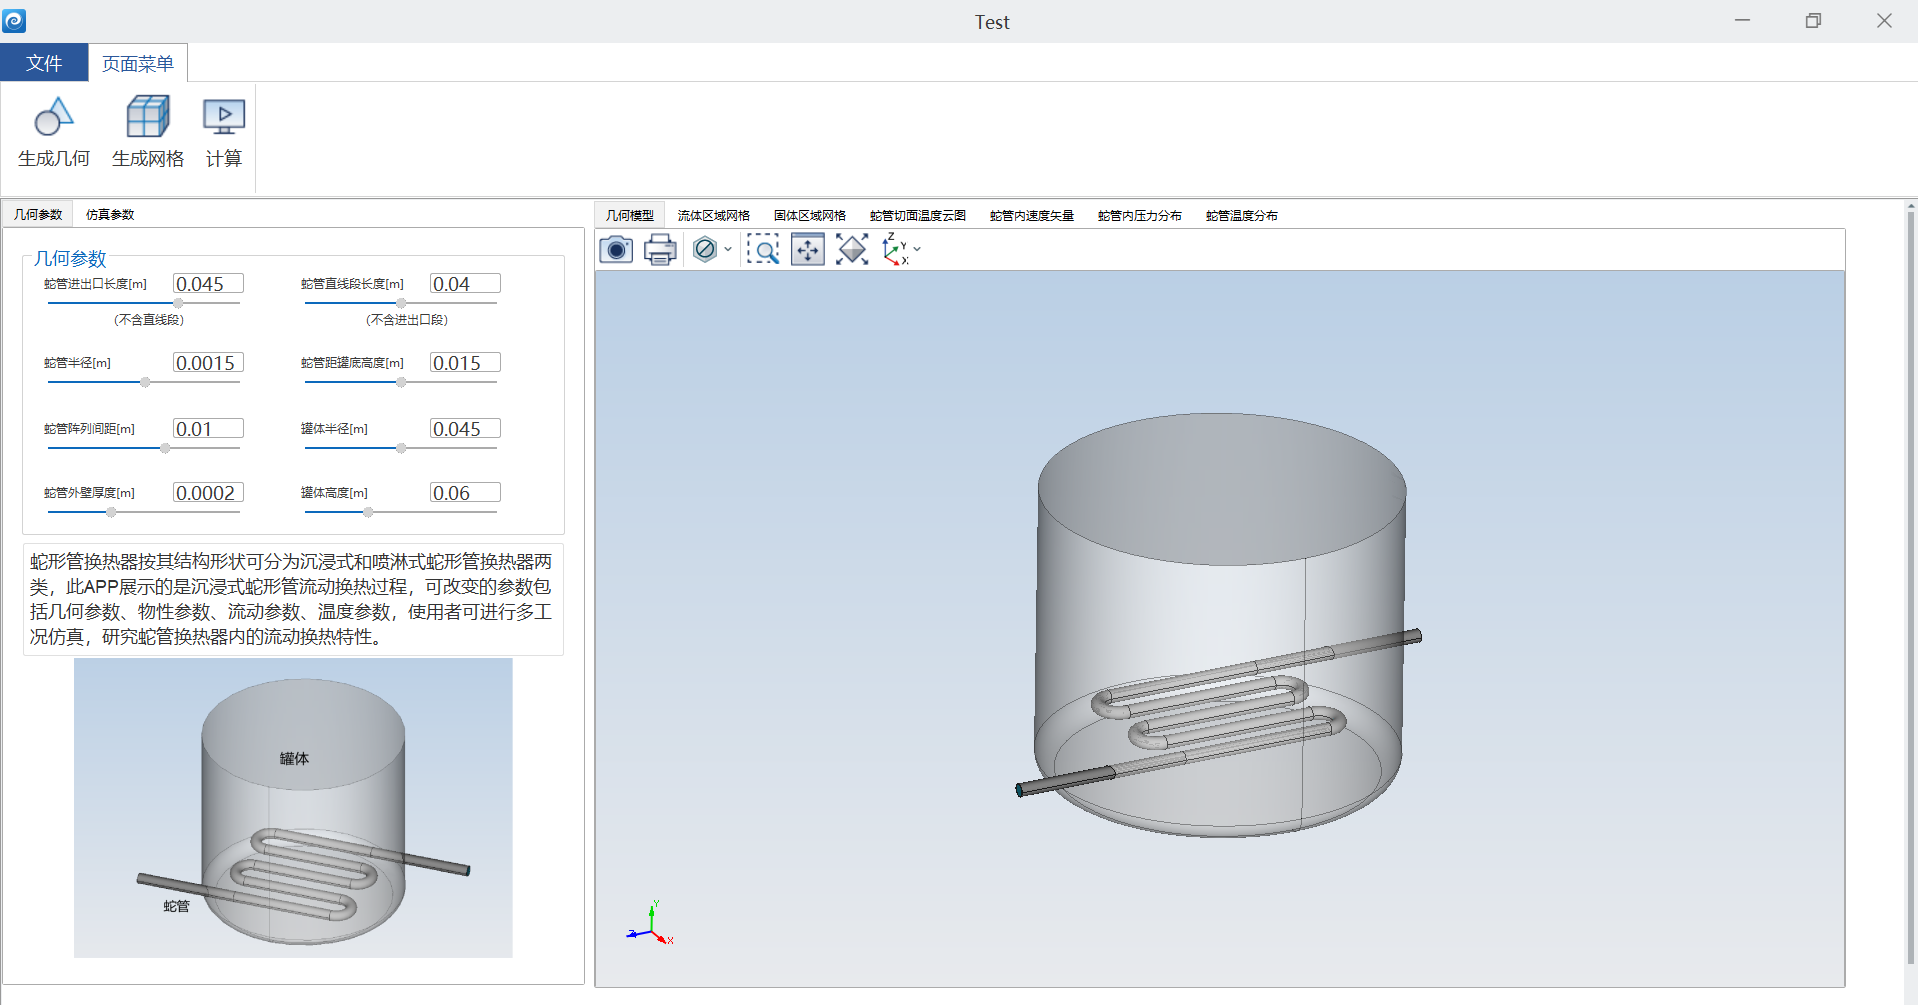Click the 蛇管半径 value field
The height and width of the screenshot is (1005, 1918).
[x=208, y=363]
